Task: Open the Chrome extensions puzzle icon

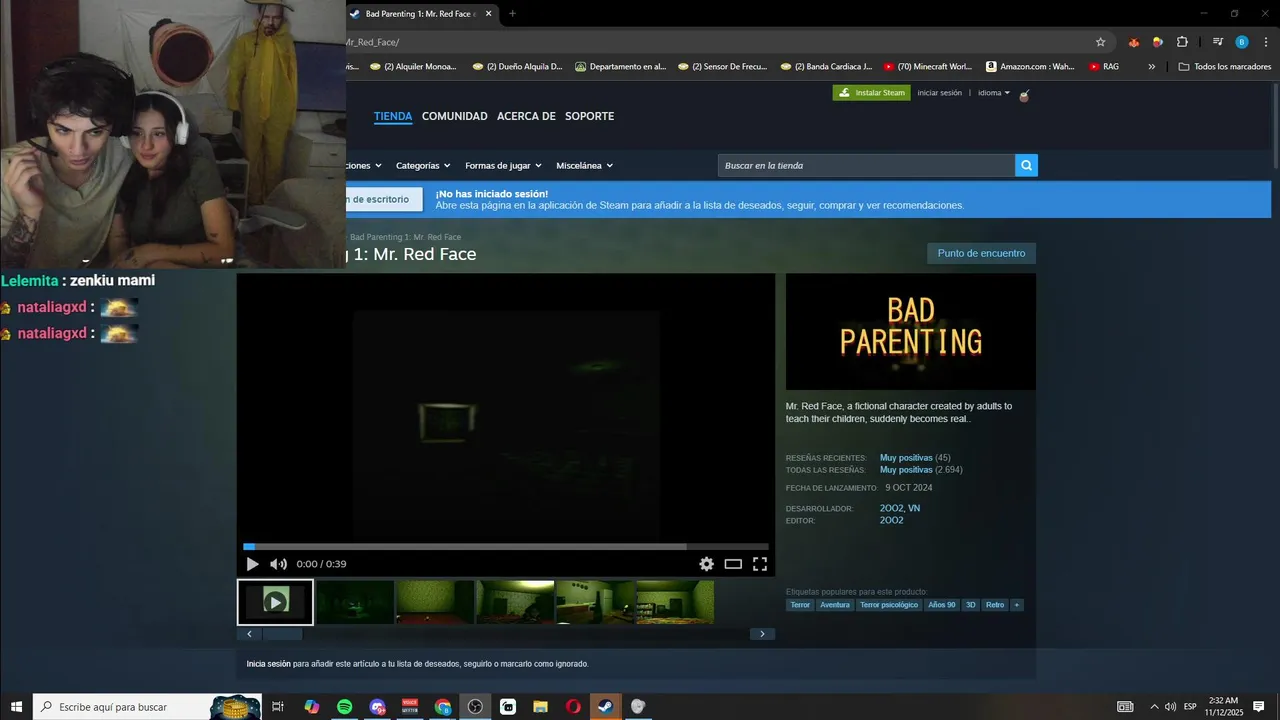Action: coord(1182,42)
